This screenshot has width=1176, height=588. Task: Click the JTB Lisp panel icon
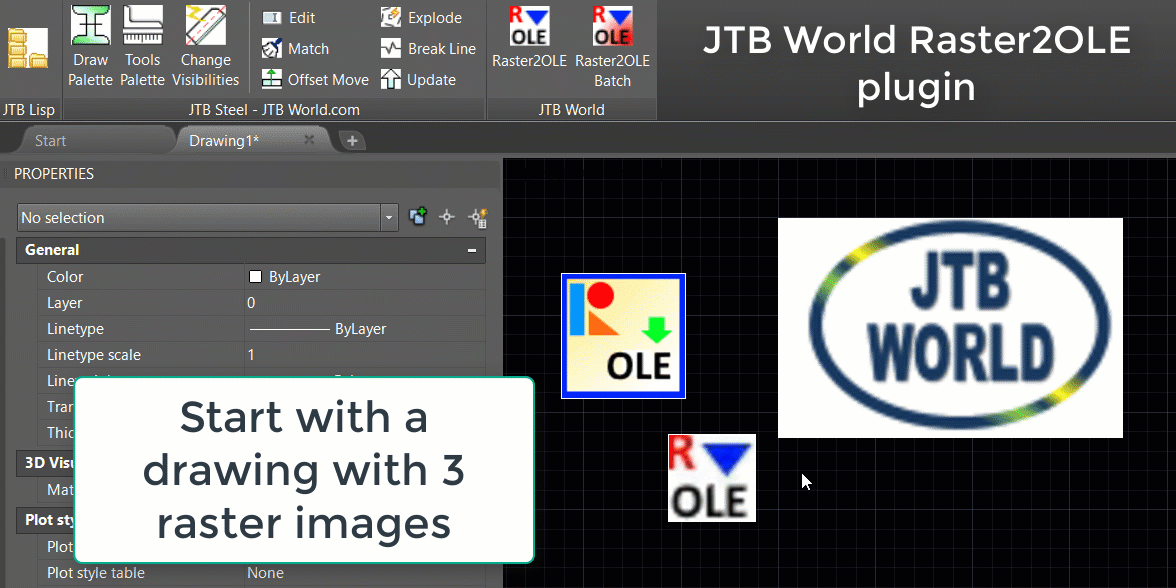[28, 48]
